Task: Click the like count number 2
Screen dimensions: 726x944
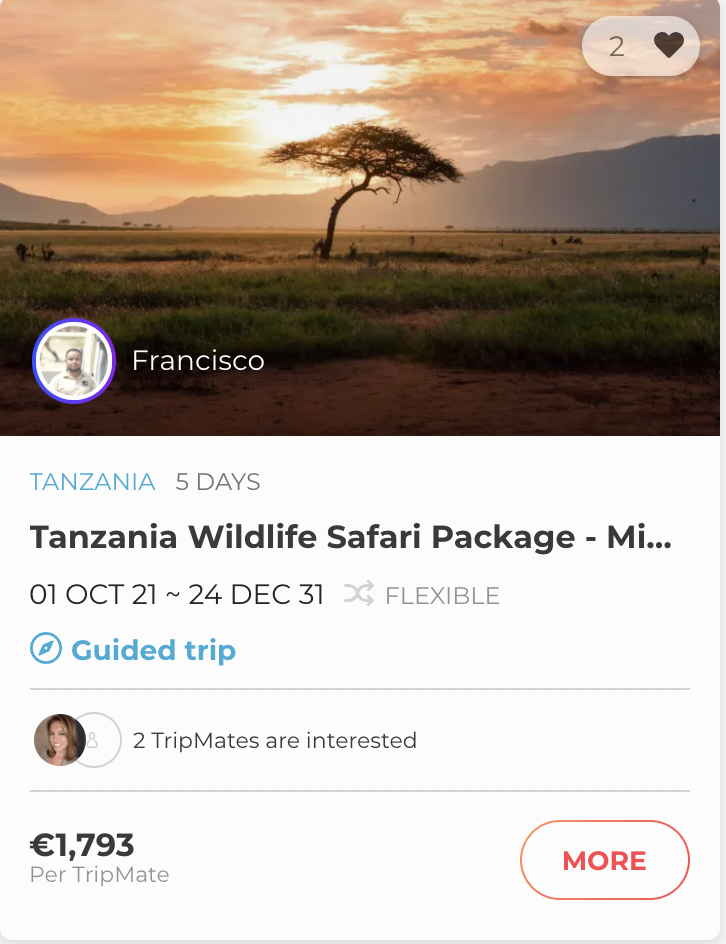Action: (617, 46)
